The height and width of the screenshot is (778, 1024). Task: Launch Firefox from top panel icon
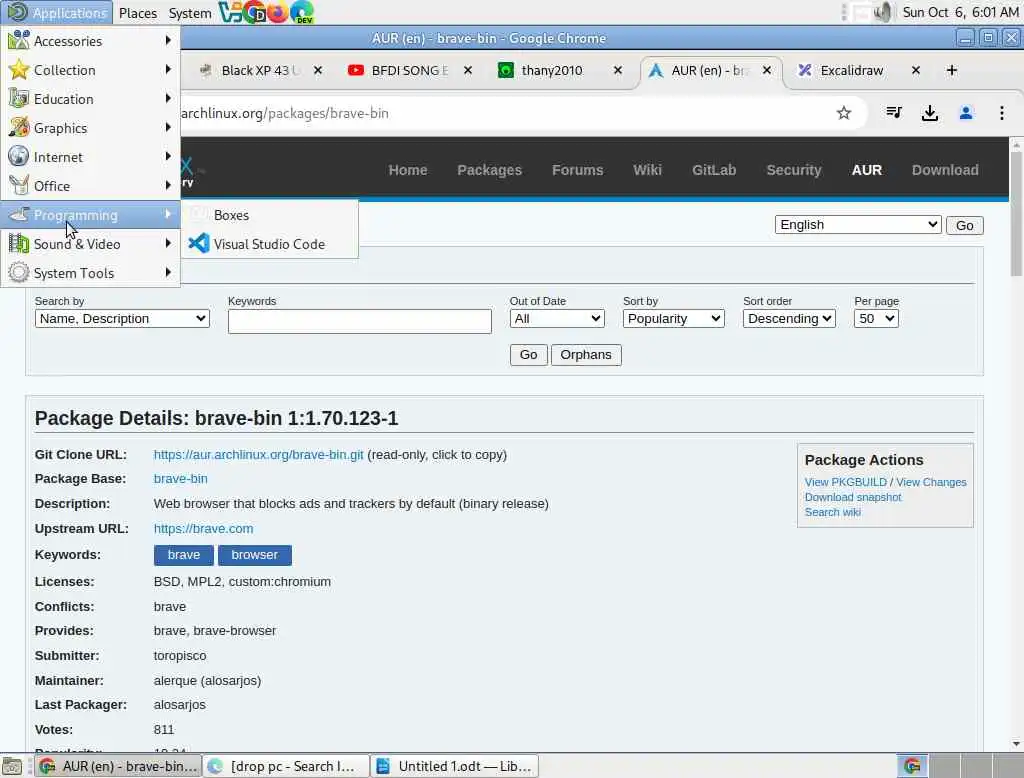click(277, 12)
